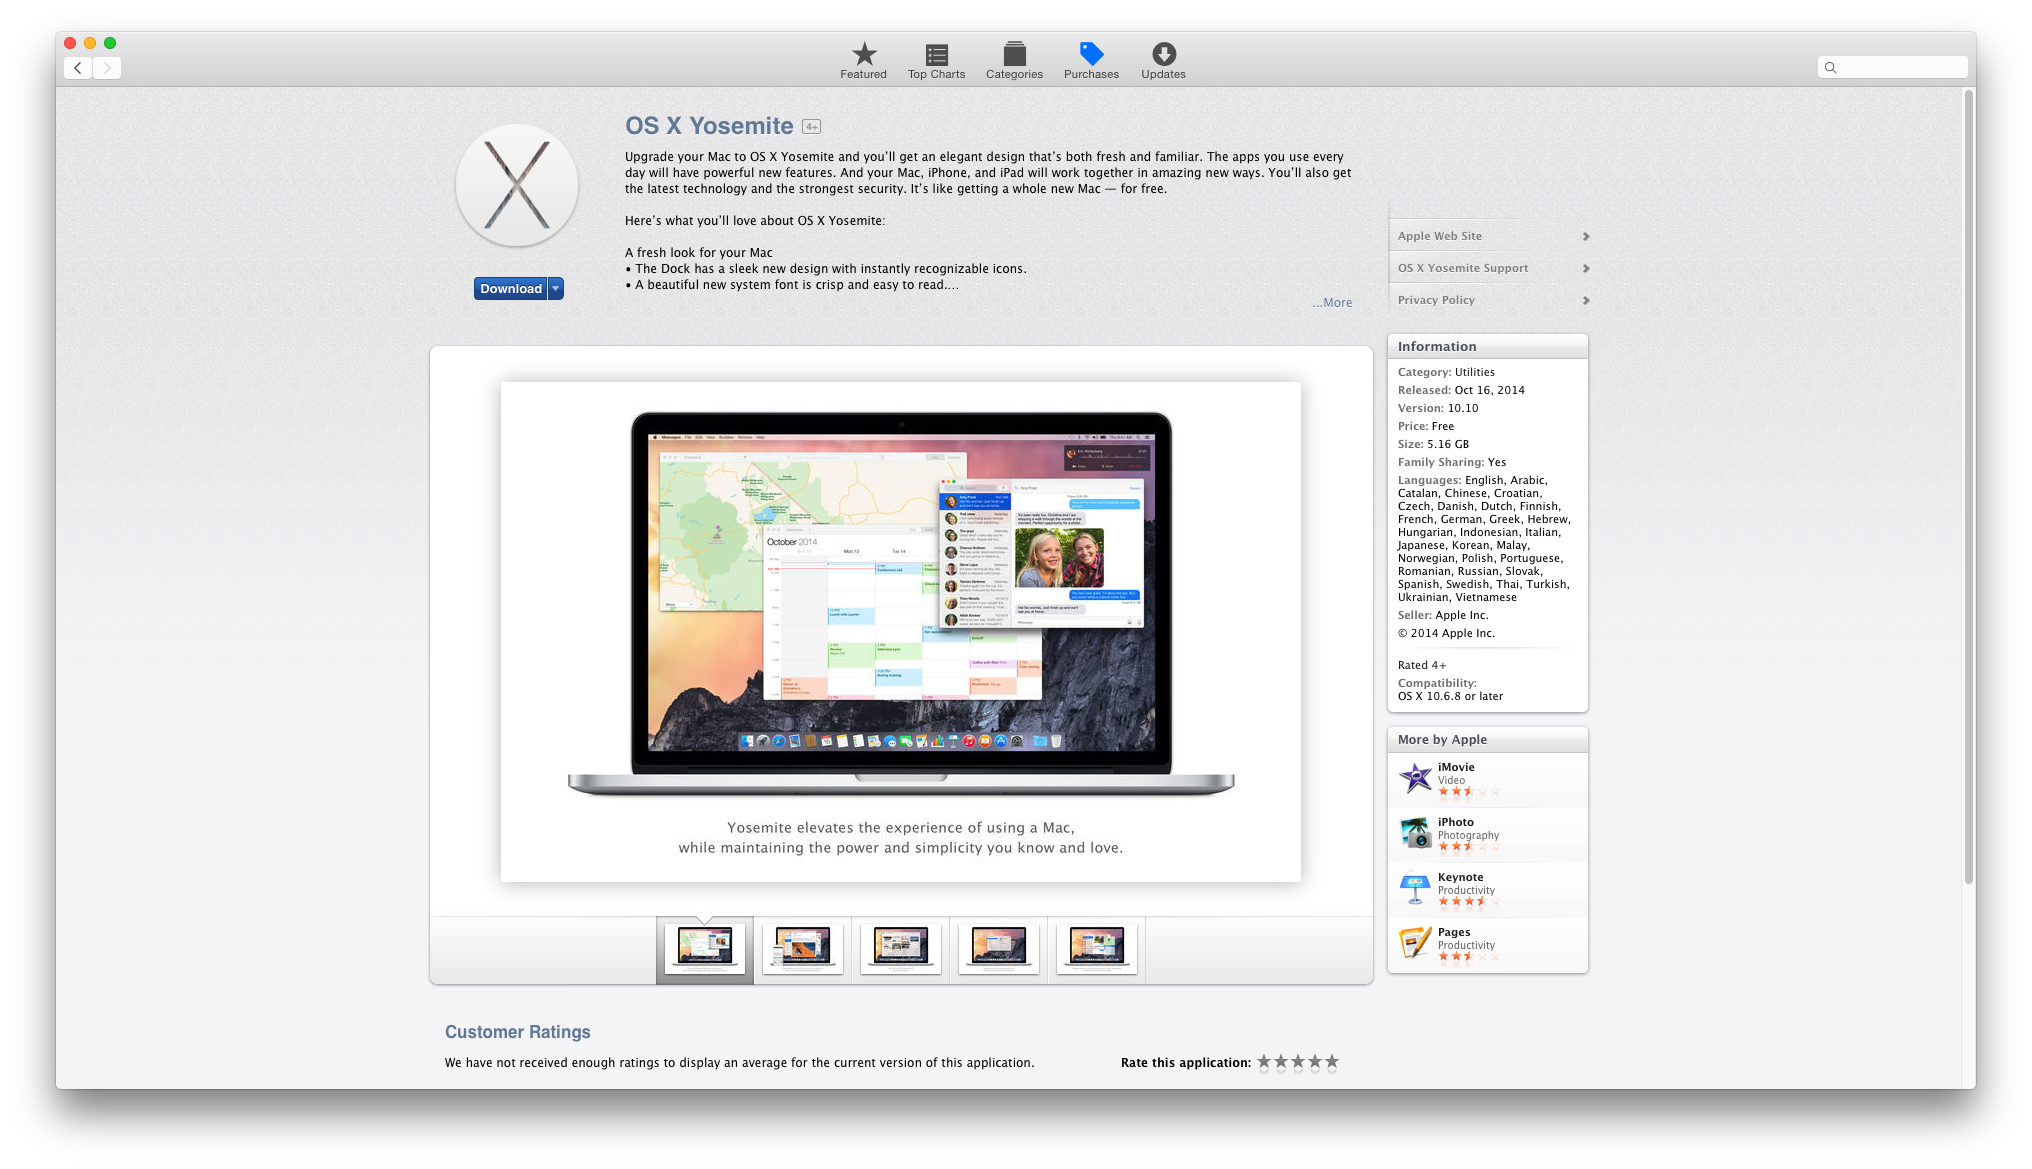Click the 4+ age rating badge
Screen dimensions: 2032x1169
(811, 127)
